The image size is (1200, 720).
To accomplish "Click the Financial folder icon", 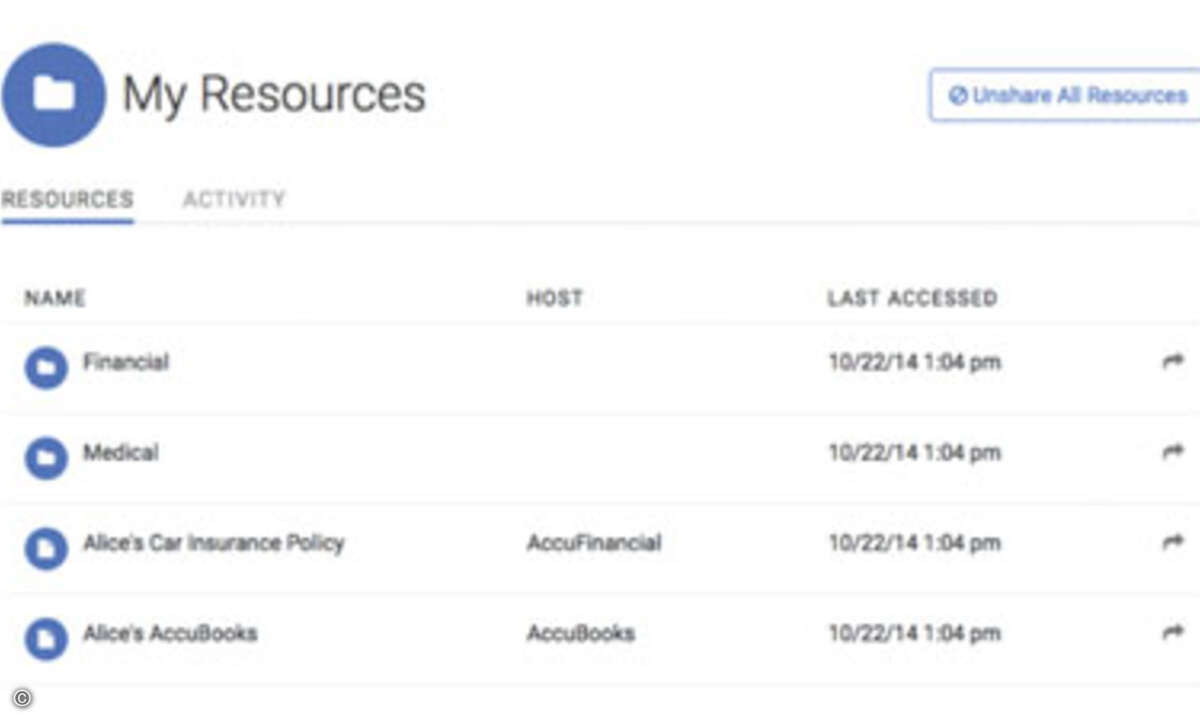I will pyautogui.click(x=46, y=368).
